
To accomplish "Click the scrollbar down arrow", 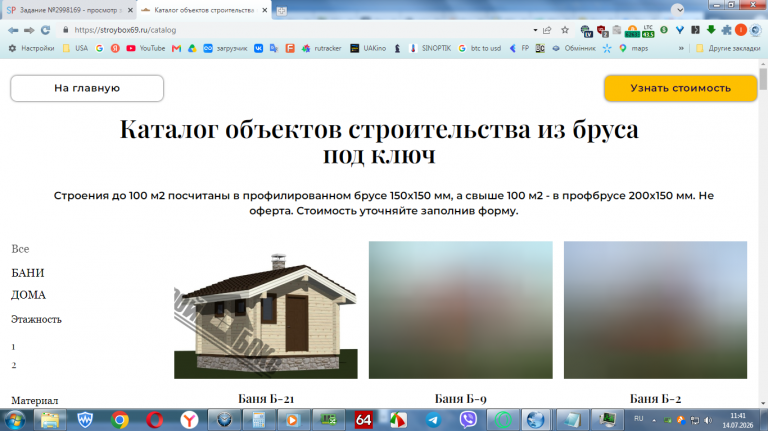I will pyautogui.click(x=763, y=404).
